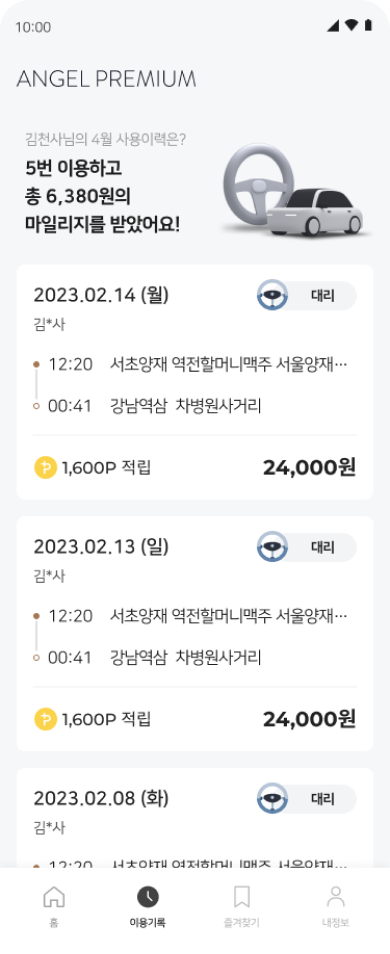The height and width of the screenshot is (954, 390).
Task: Click steering wheel icon on 2023.02.14 card
Action: click(x=272, y=295)
